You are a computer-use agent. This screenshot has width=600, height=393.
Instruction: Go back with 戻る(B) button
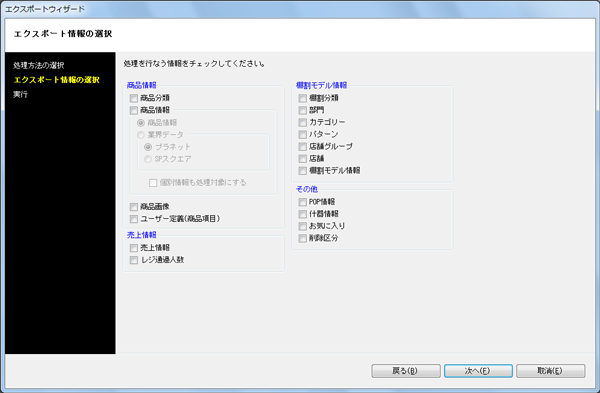coord(406,371)
